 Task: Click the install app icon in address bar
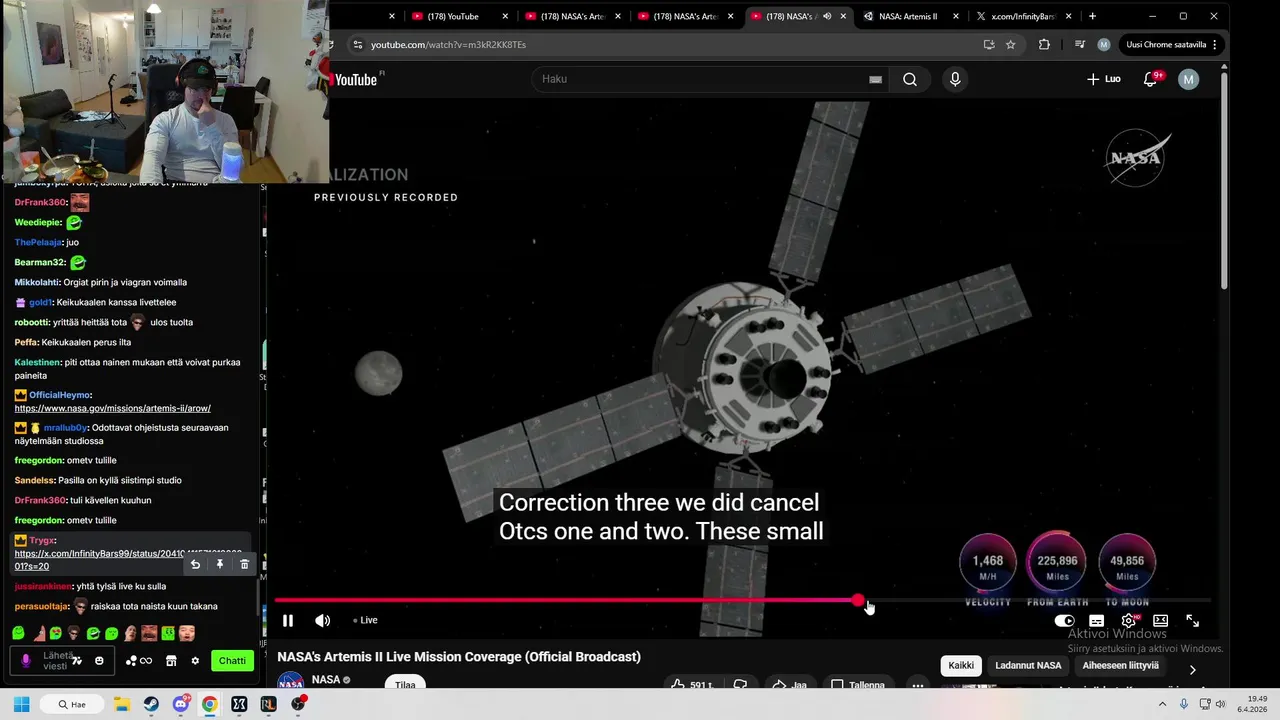point(989,45)
